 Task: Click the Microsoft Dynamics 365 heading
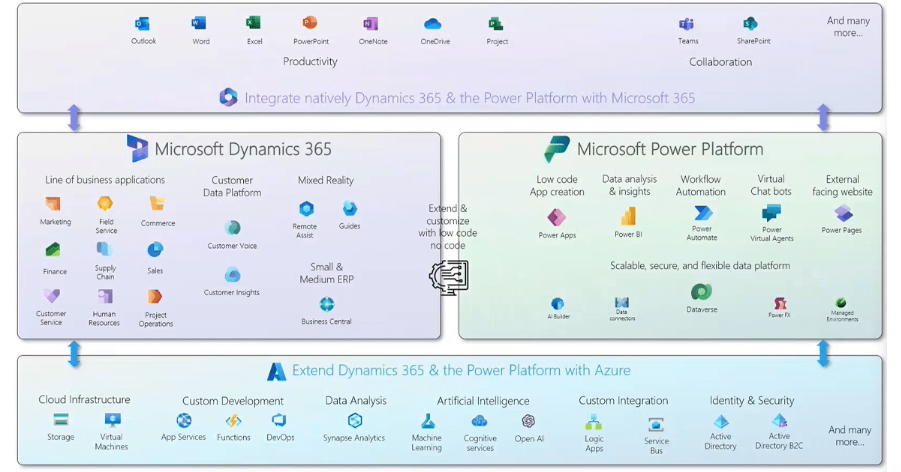(x=242, y=150)
